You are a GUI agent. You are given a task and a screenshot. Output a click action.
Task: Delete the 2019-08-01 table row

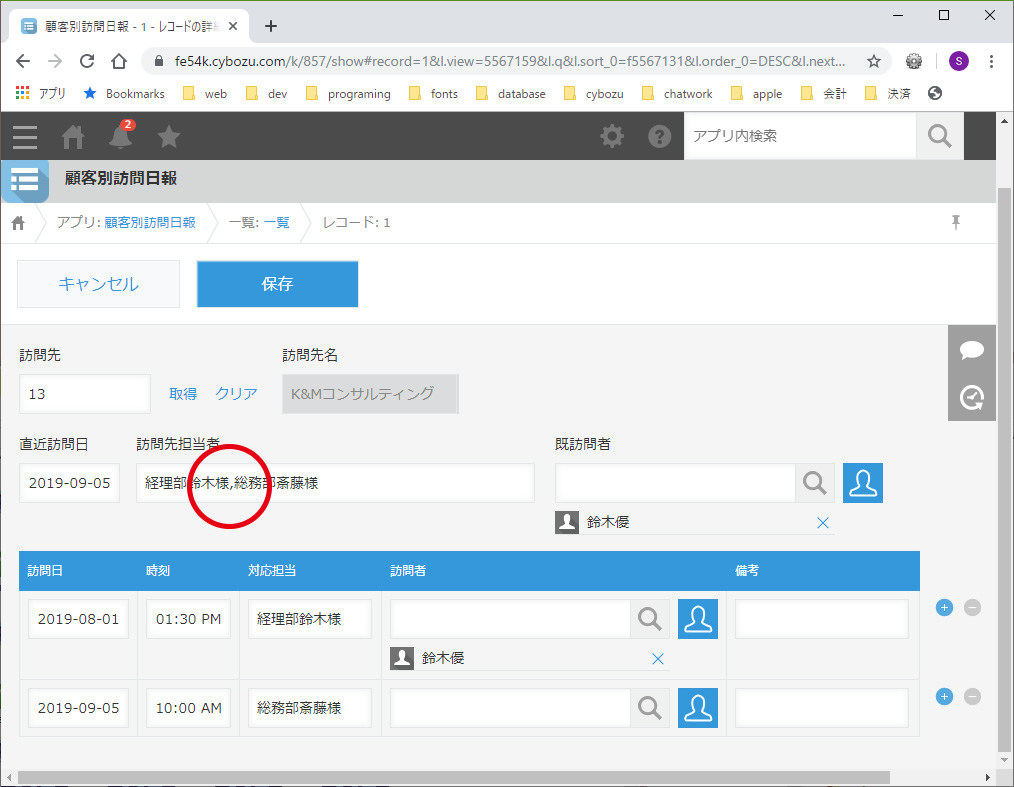pos(972,607)
